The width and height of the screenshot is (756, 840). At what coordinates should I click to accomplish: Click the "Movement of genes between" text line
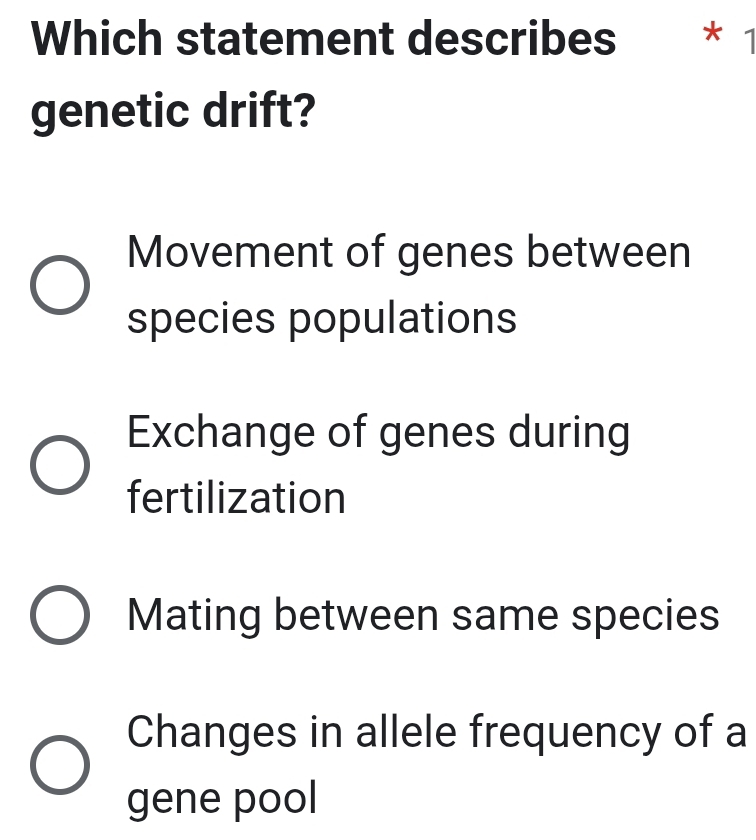click(409, 253)
